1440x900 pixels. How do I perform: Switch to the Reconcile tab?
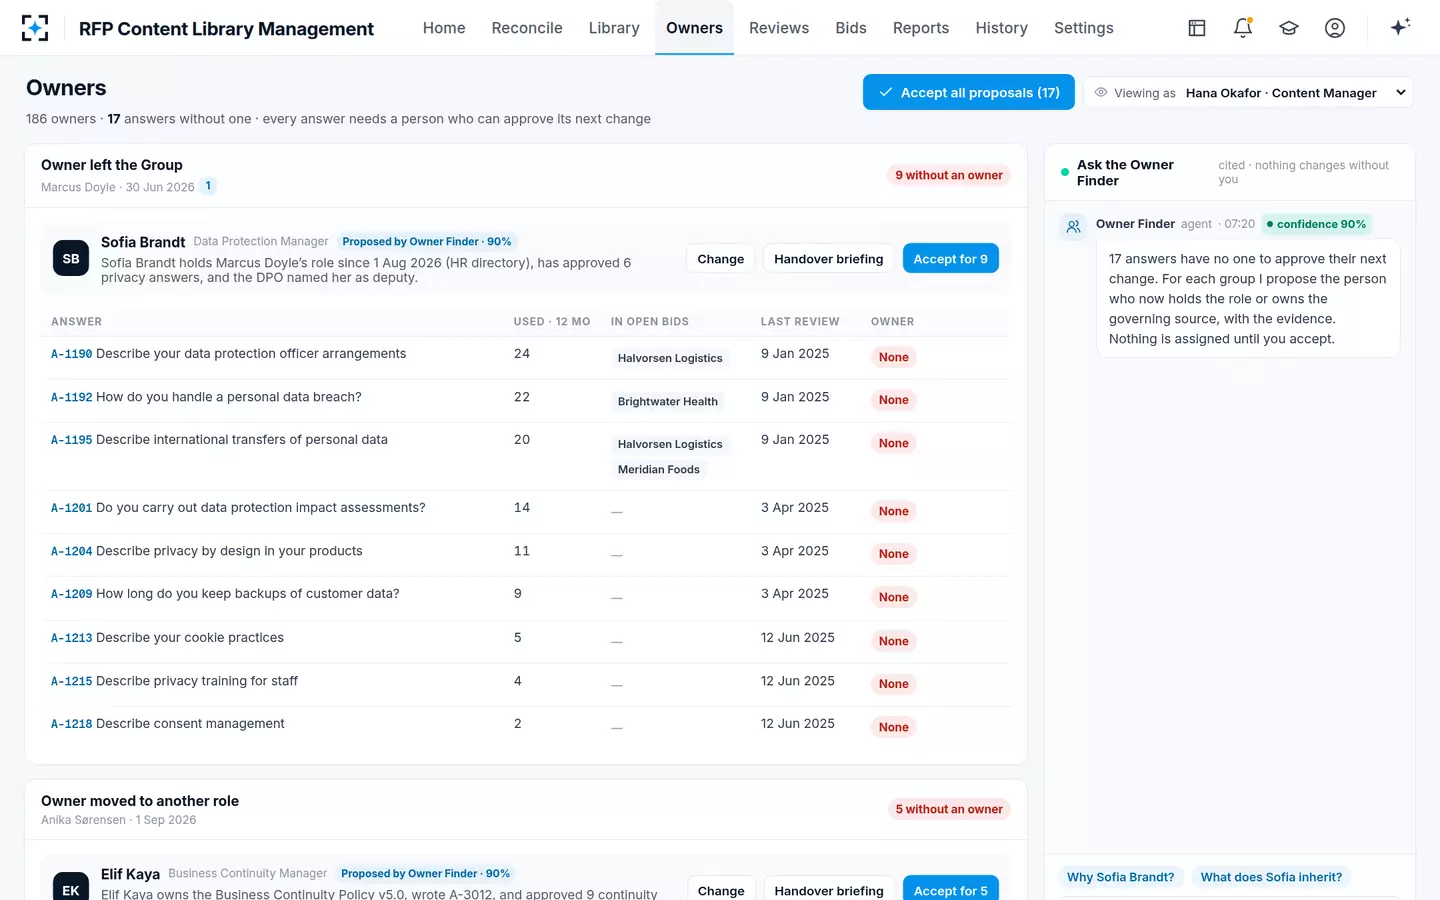pos(527,28)
